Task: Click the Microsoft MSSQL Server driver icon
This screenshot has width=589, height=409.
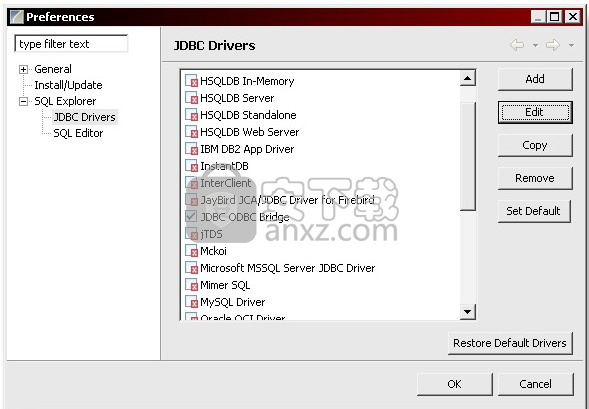Action: point(192,268)
